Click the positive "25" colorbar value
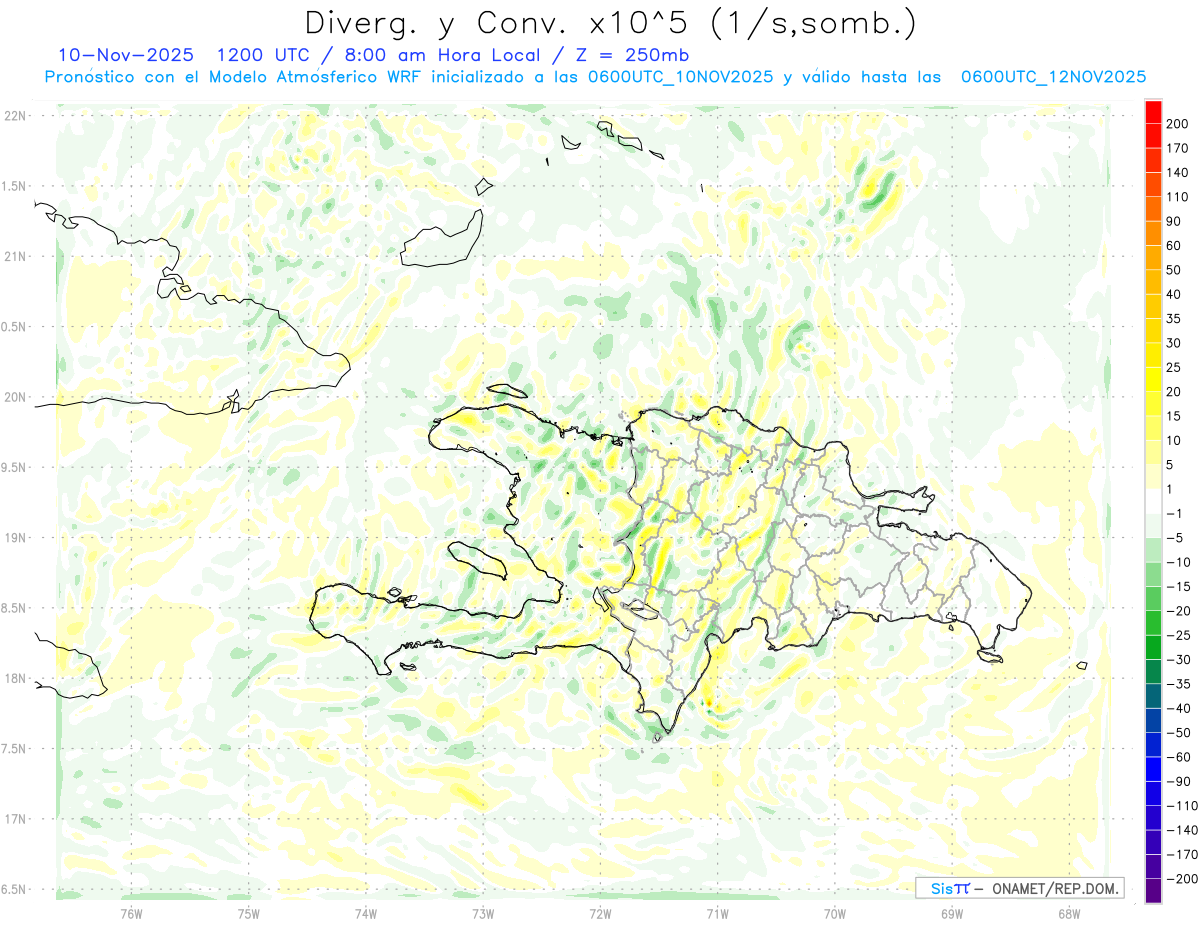1200x927 pixels. click(x=1175, y=367)
